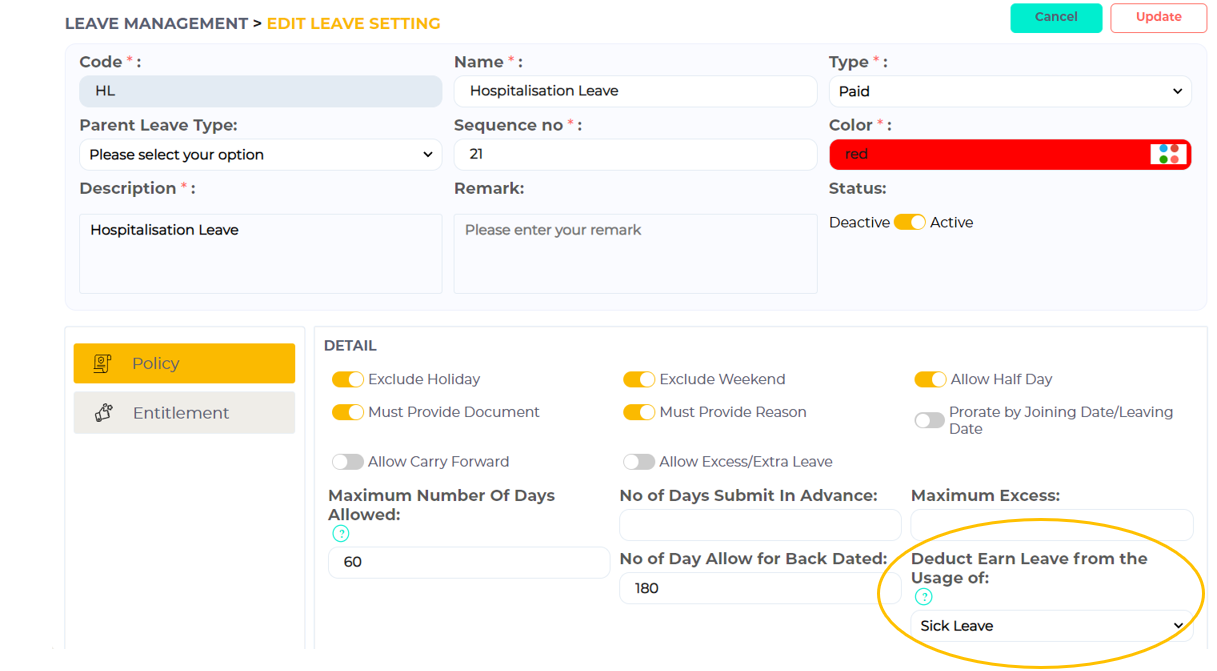The image size is (1217, 671).
Task: Turn on Allow Excess/Extra Leave
Action: (x=639, y=462)
